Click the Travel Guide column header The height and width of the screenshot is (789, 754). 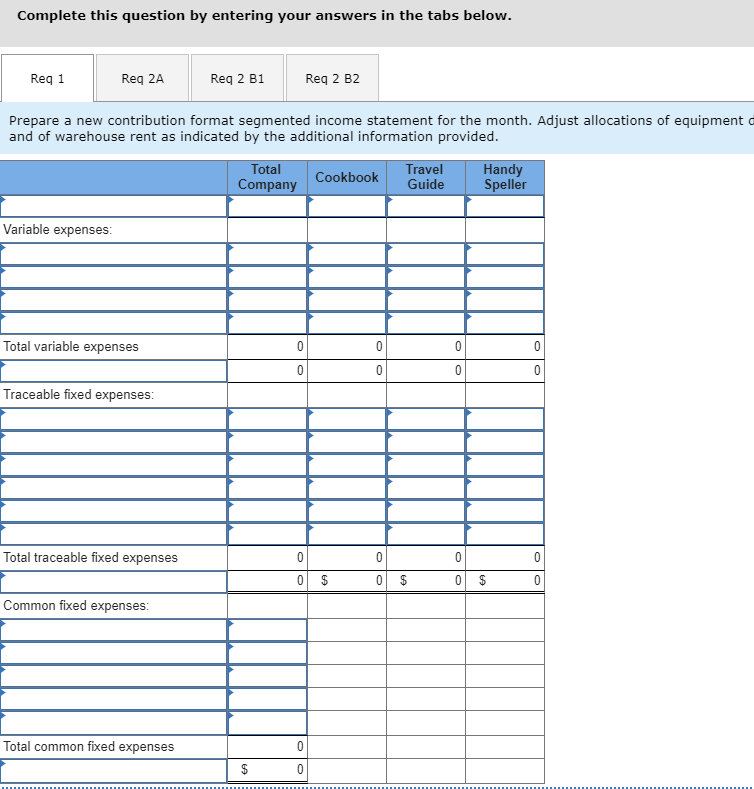point(426,177)
